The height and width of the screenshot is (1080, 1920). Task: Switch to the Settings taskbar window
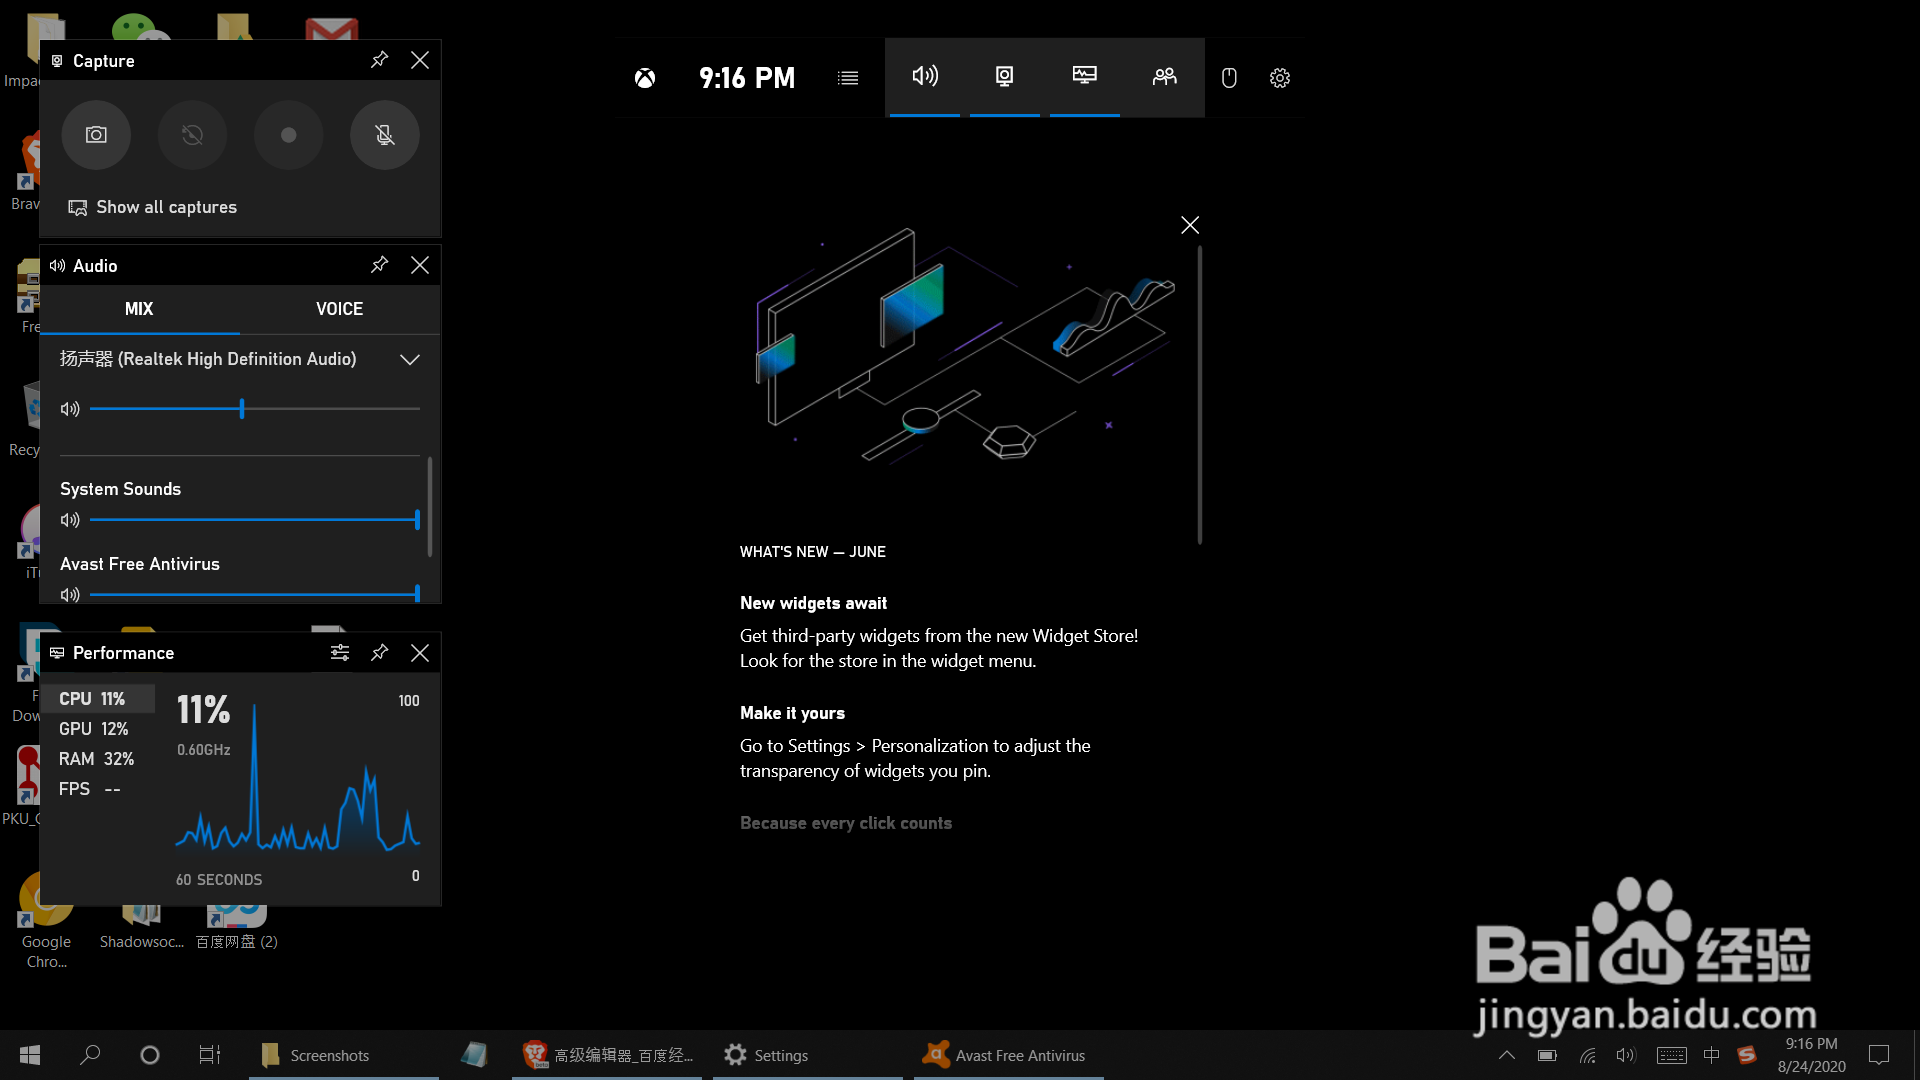click(807, 1055)
